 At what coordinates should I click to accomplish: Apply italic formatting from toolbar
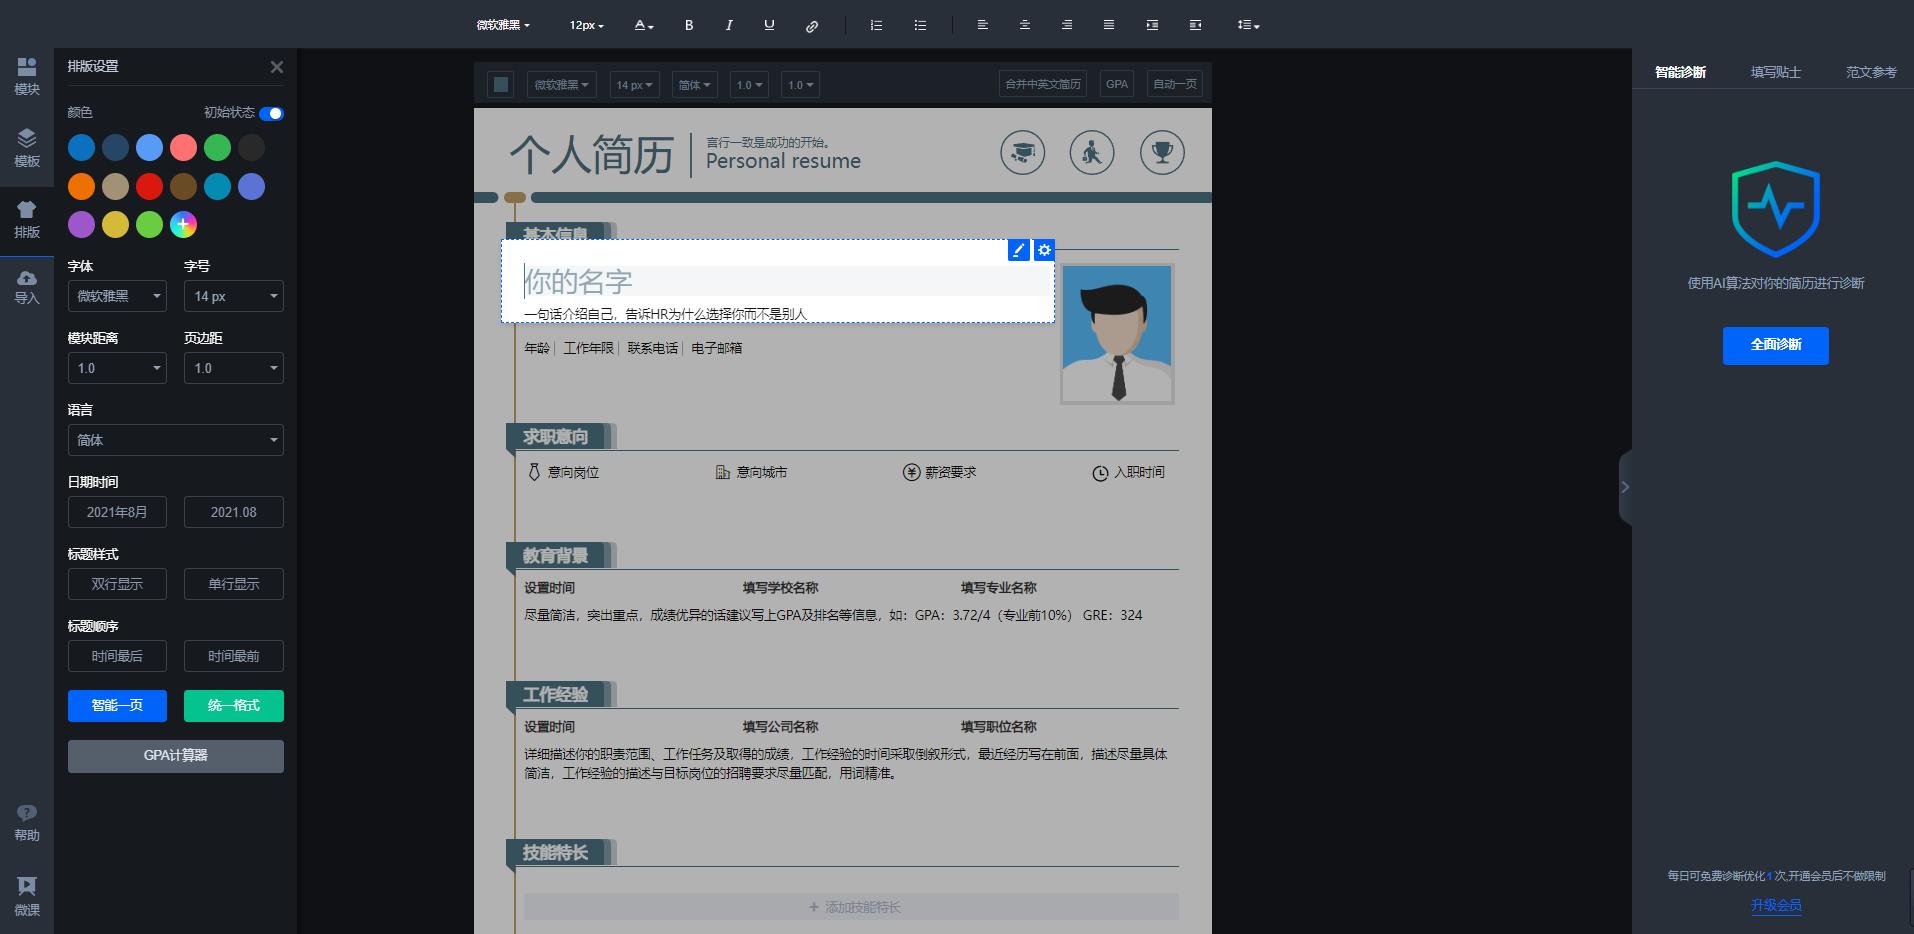729,25
